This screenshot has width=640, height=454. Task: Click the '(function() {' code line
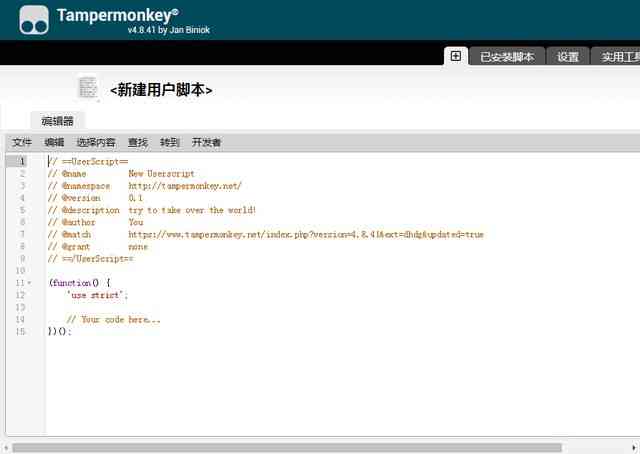[x=79, y=283]
